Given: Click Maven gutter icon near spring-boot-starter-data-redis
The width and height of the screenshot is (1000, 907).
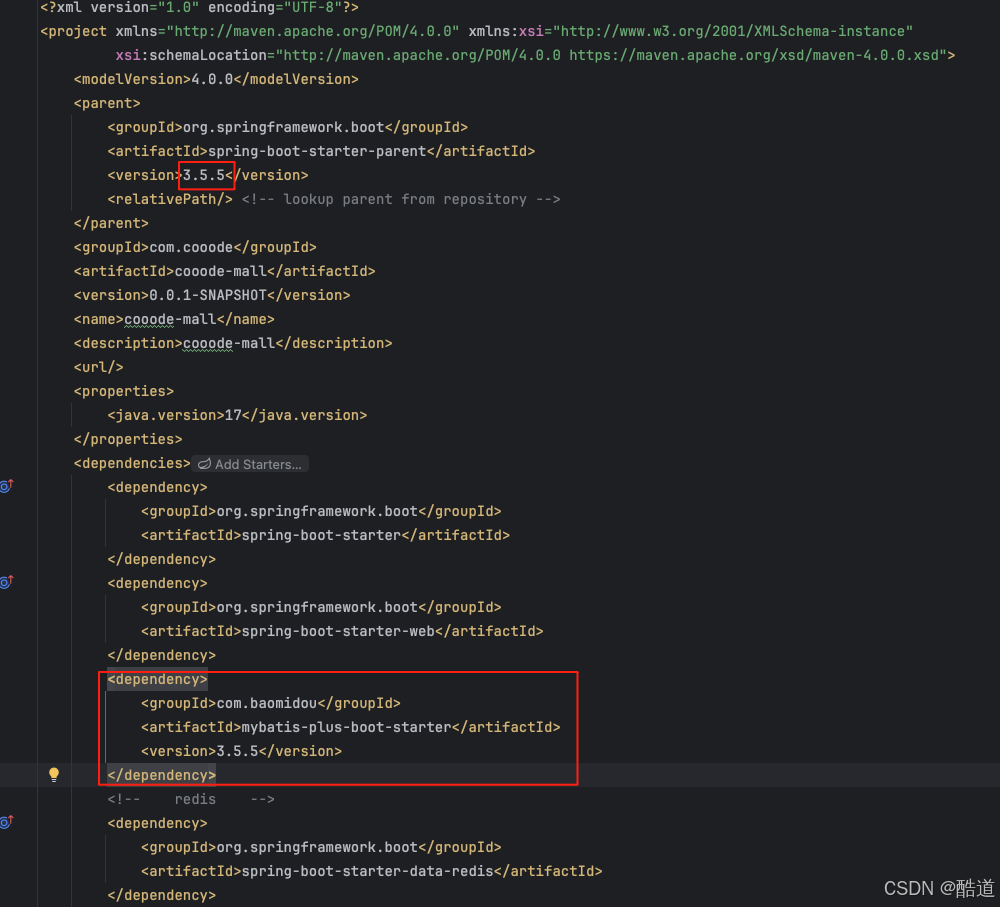Looking at the screenshot, I should [6, 822].
